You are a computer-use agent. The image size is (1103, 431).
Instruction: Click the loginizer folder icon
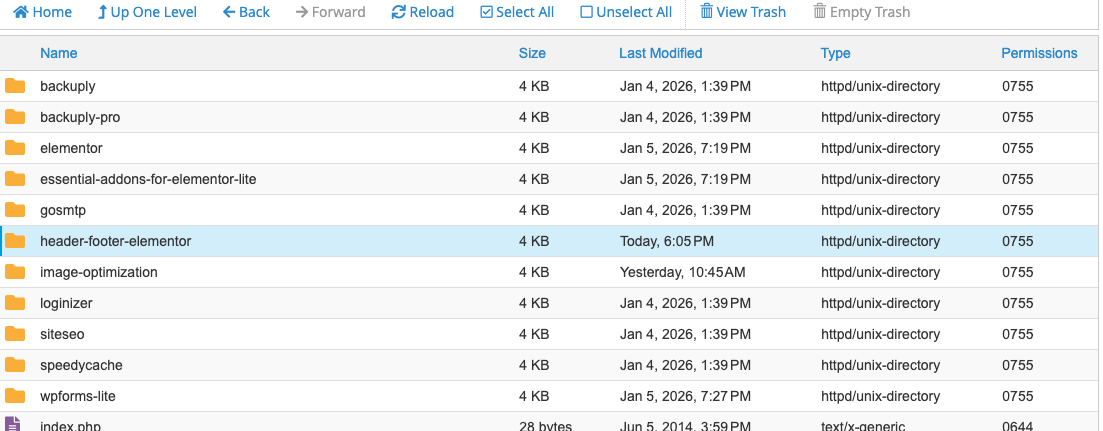coord(15,303)
